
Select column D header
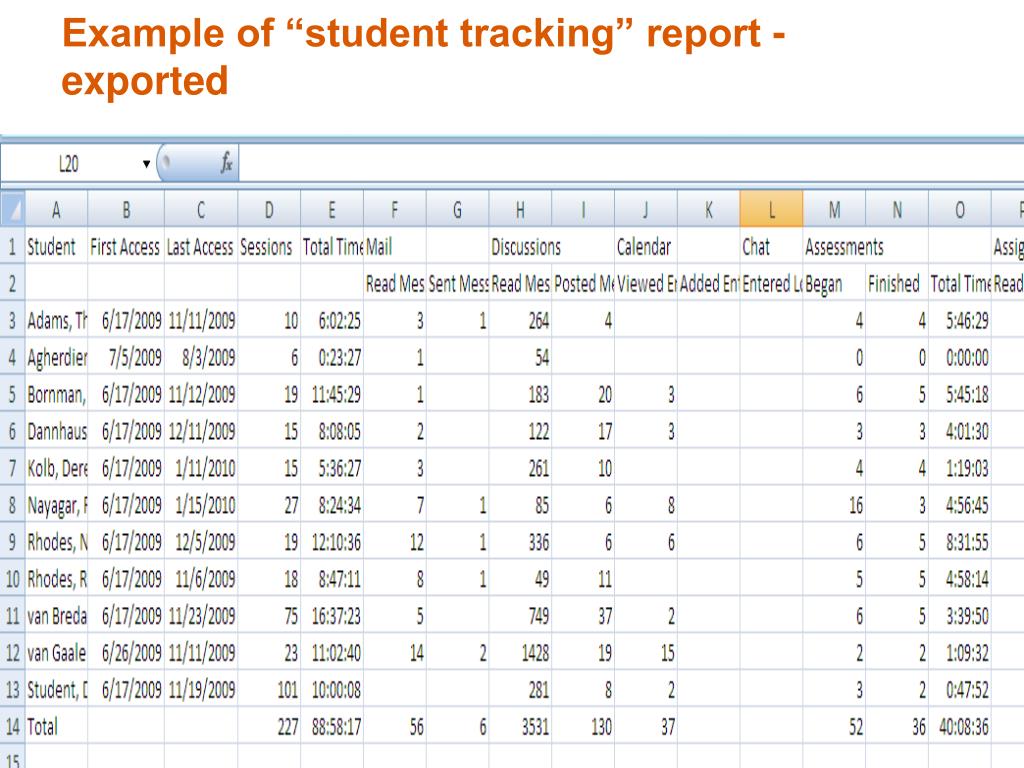click(x=269, y=210)
